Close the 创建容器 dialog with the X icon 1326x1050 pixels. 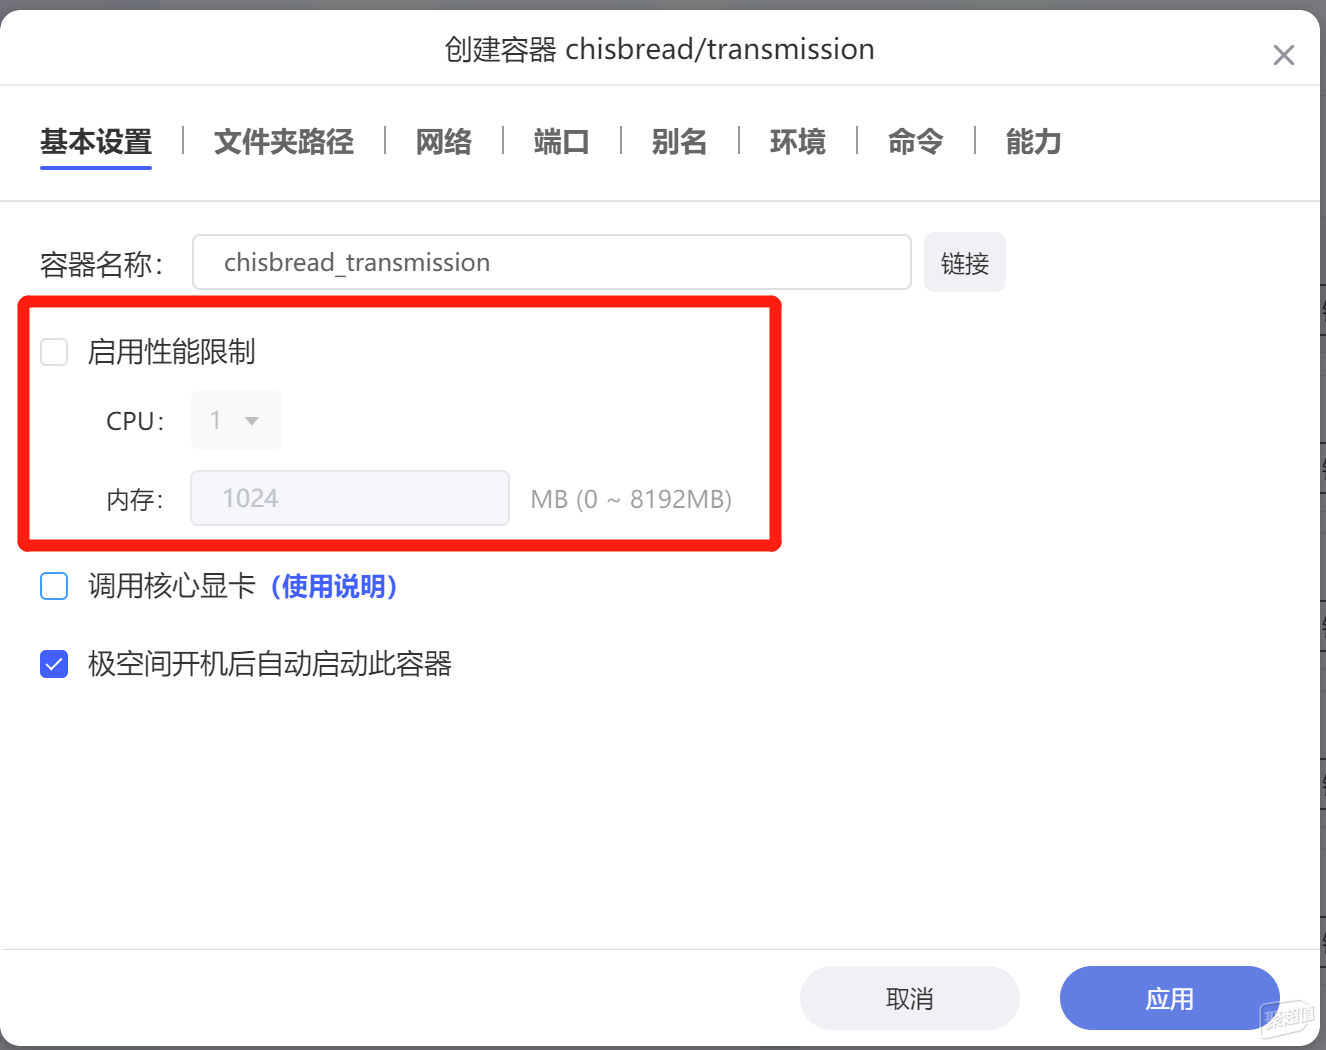[x=1283, y=55]
